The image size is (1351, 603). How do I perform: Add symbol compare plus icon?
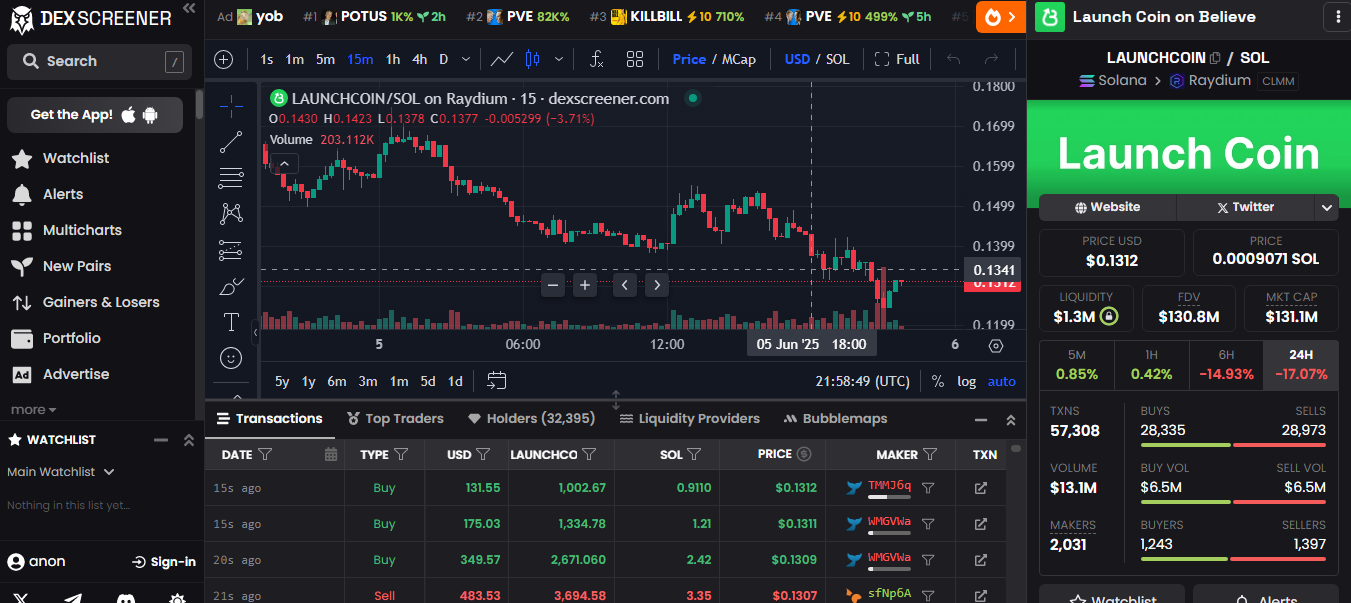224,59
